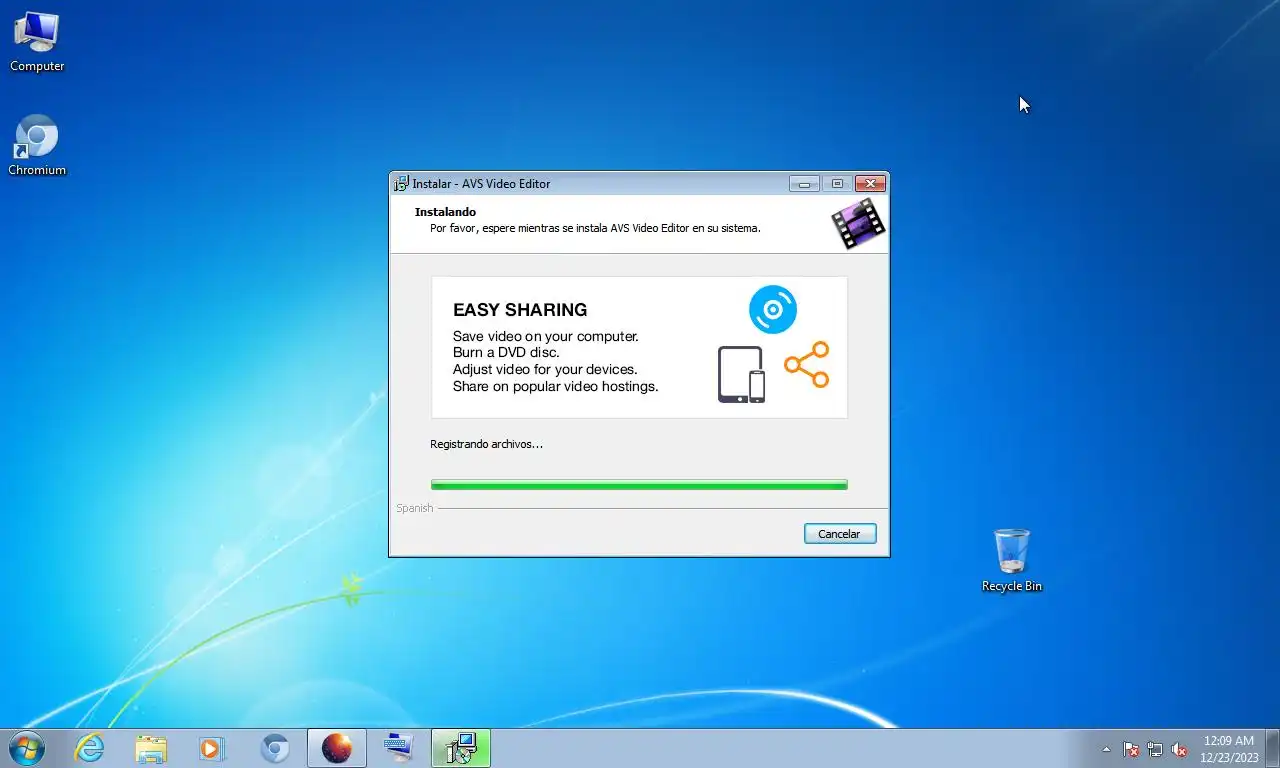The image size is (1280, 768).
Task: Click the 'Instalando' header text
Action: [x=445, y=212]
